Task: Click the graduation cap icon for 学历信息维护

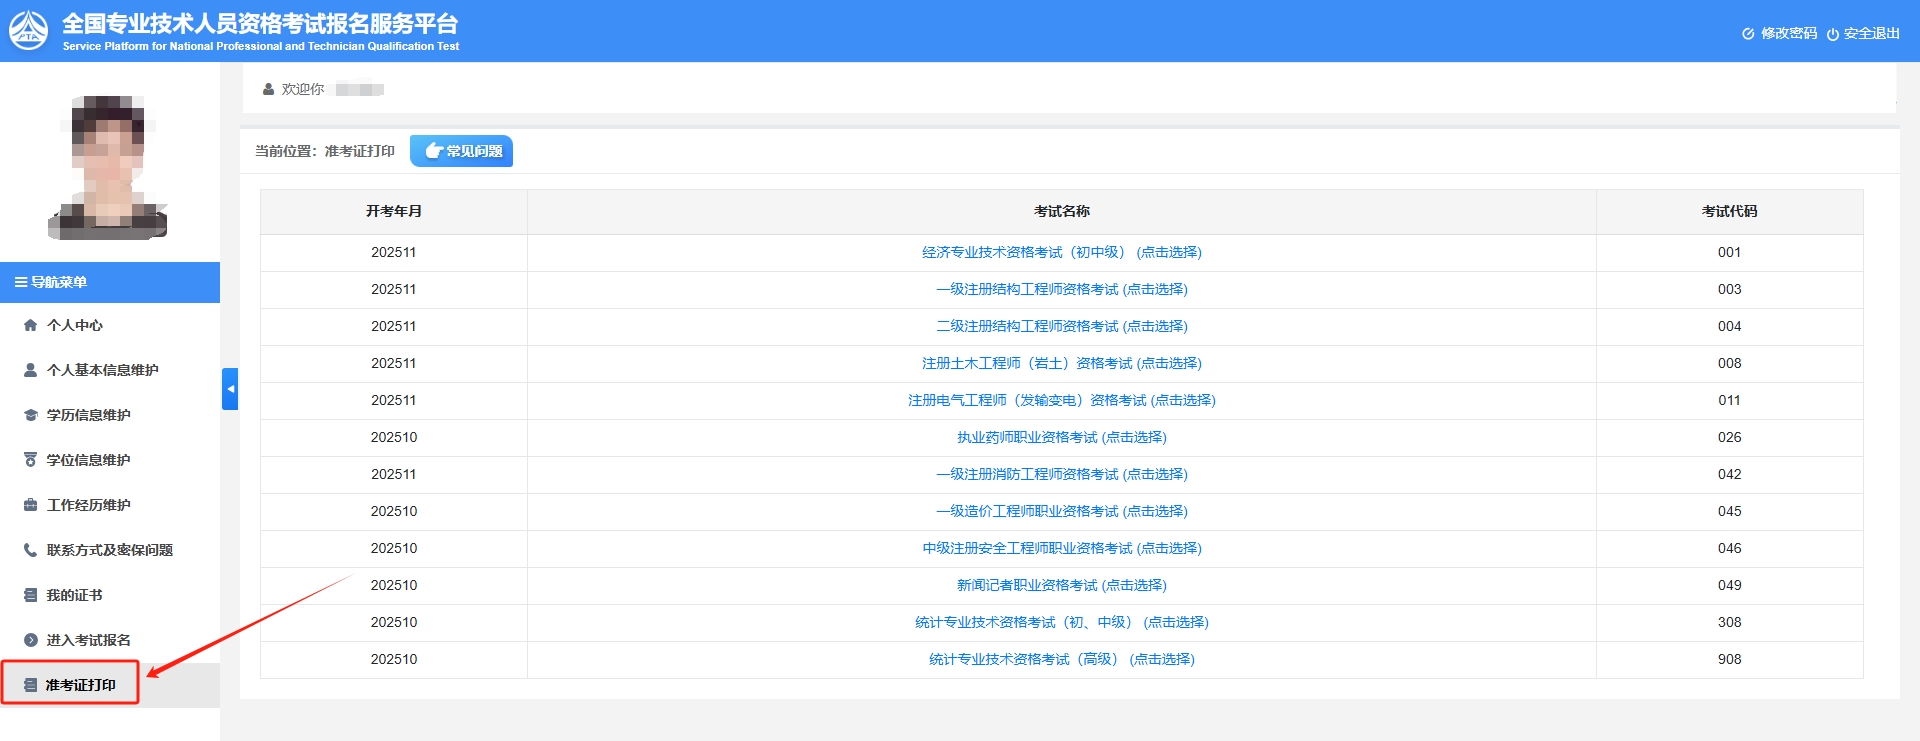Action: coord(30,415)
